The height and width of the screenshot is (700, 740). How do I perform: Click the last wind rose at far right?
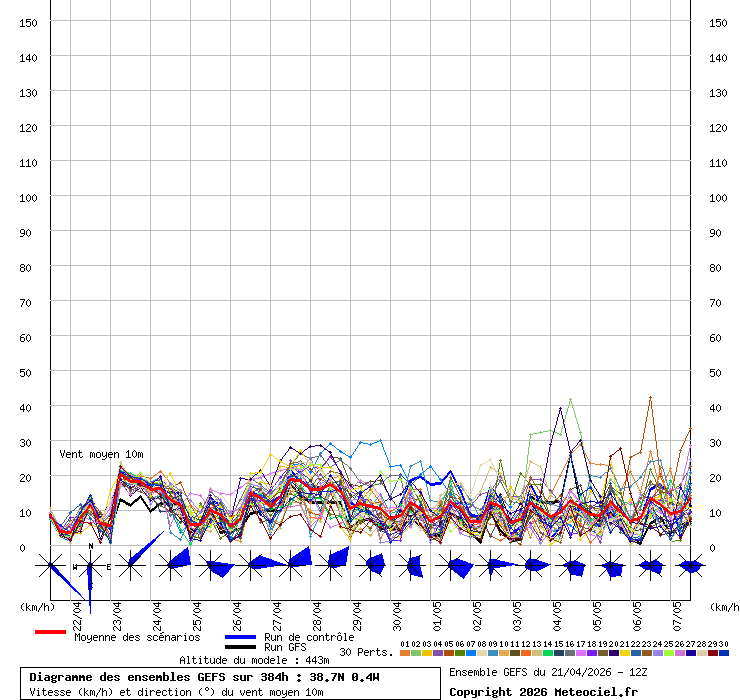point(690,566)
